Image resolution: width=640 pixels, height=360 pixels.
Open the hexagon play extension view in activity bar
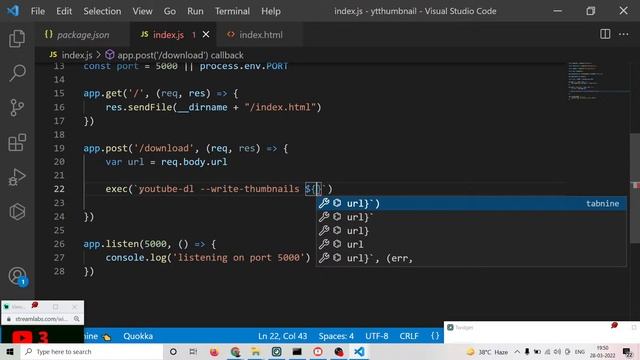coord(17,212)
